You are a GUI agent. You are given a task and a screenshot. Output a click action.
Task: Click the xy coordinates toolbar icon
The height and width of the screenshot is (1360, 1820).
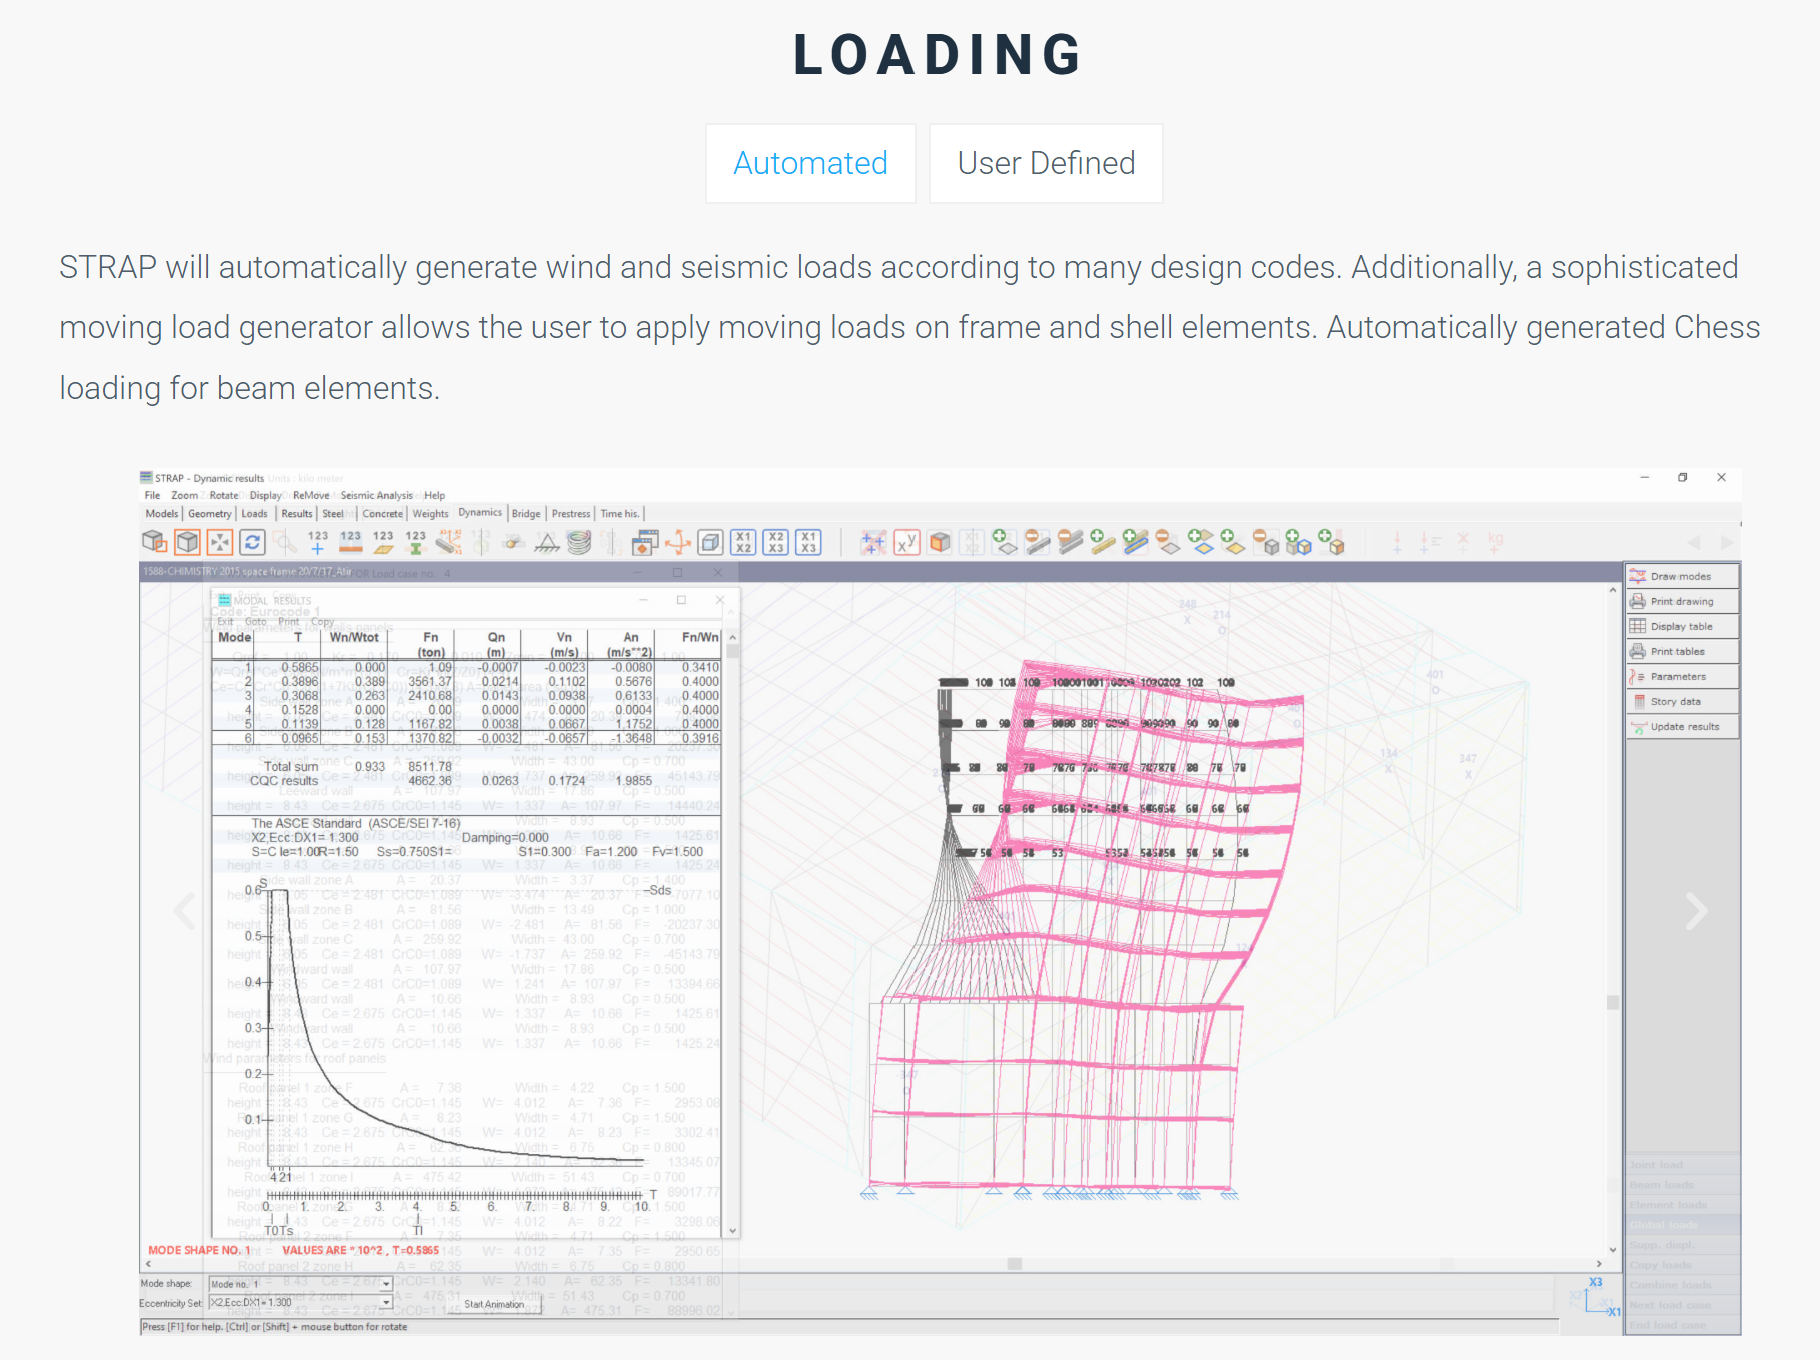coord(906,542)
